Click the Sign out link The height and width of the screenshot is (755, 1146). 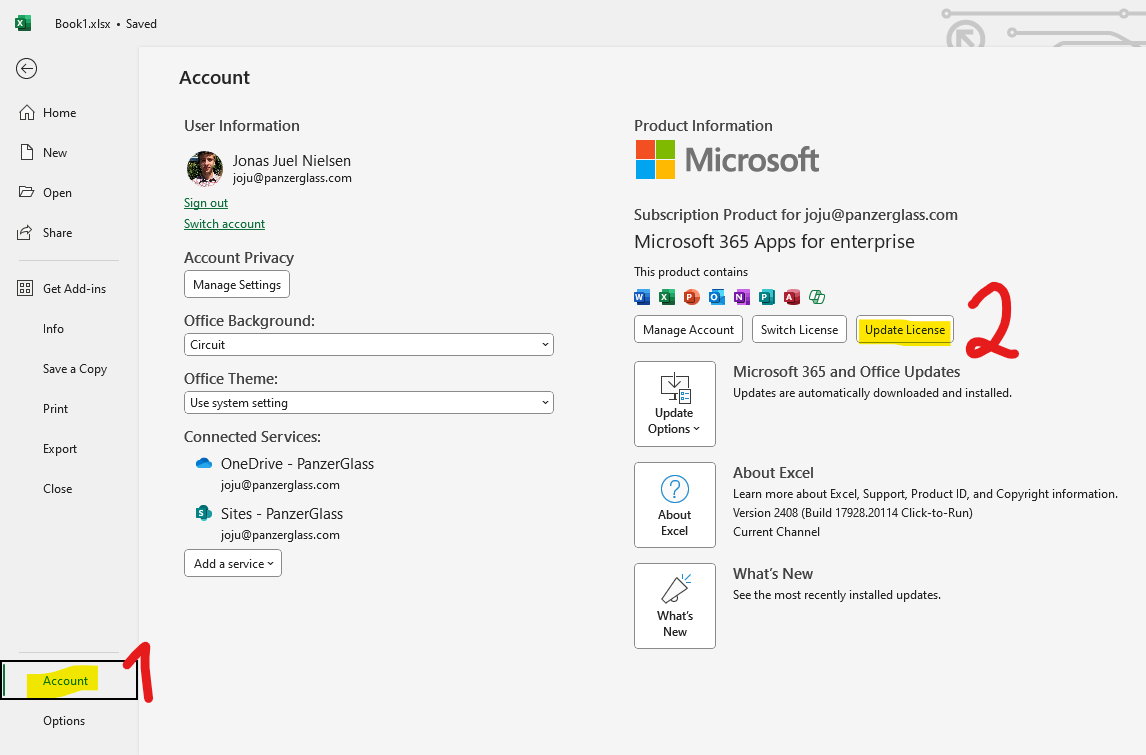pyautogui.click(x=205, y=202)
